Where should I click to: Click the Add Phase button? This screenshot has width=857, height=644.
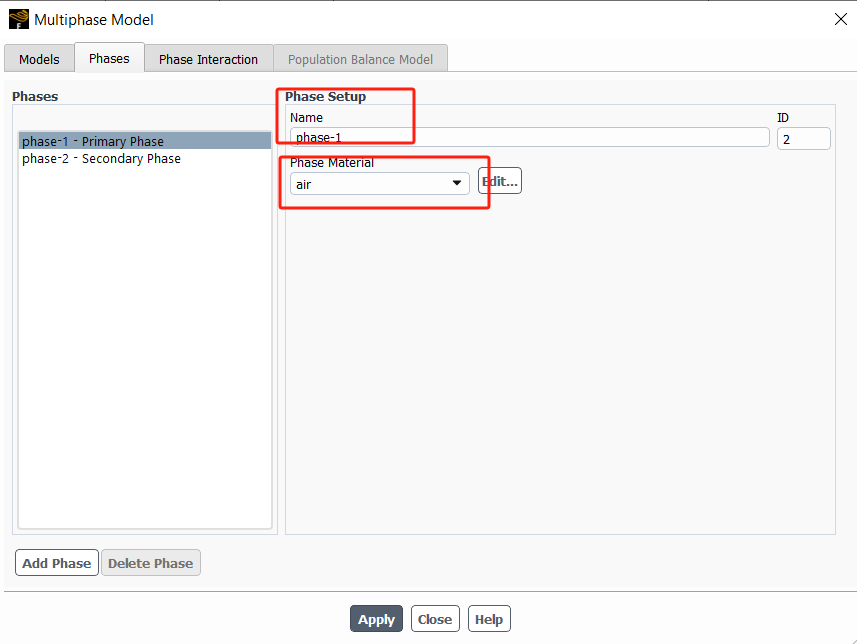(x=57, y=563)
